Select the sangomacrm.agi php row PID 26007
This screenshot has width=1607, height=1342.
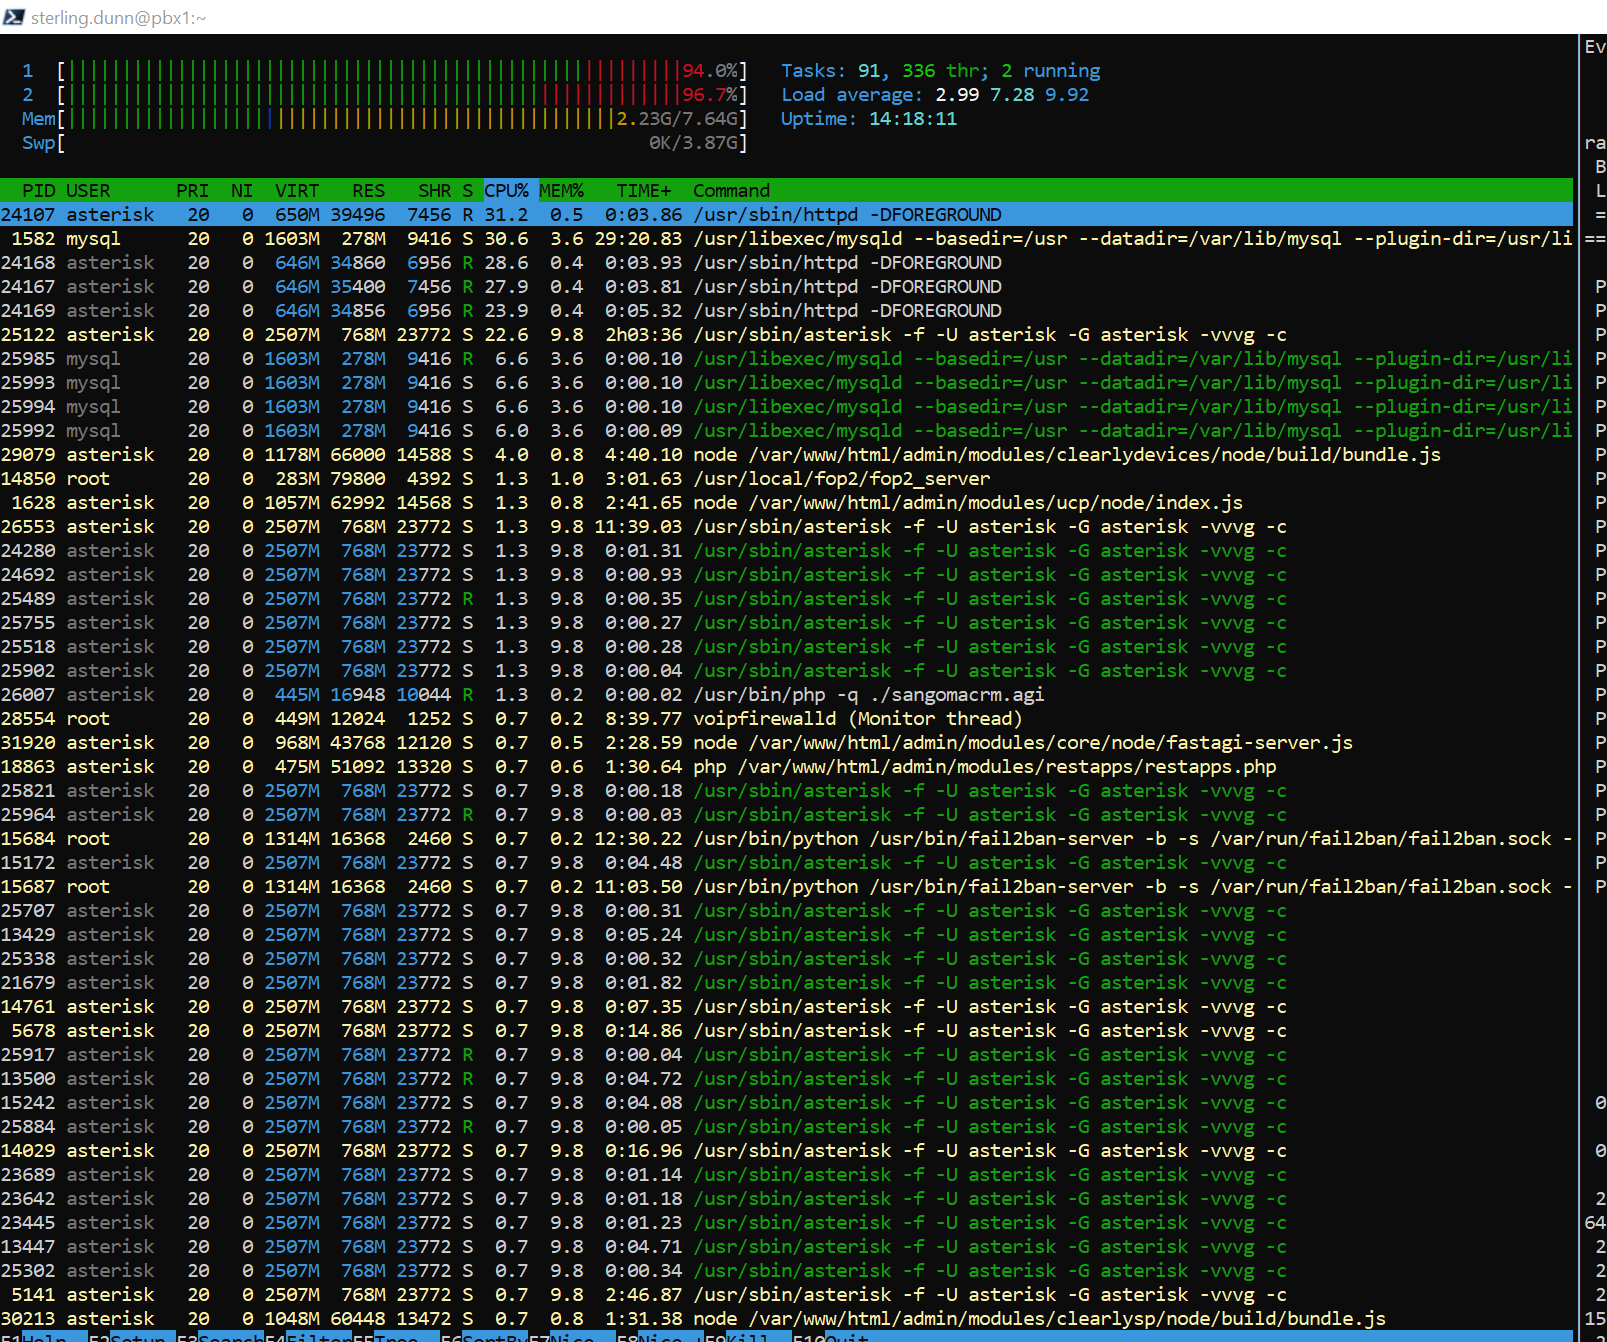(786, 694)
